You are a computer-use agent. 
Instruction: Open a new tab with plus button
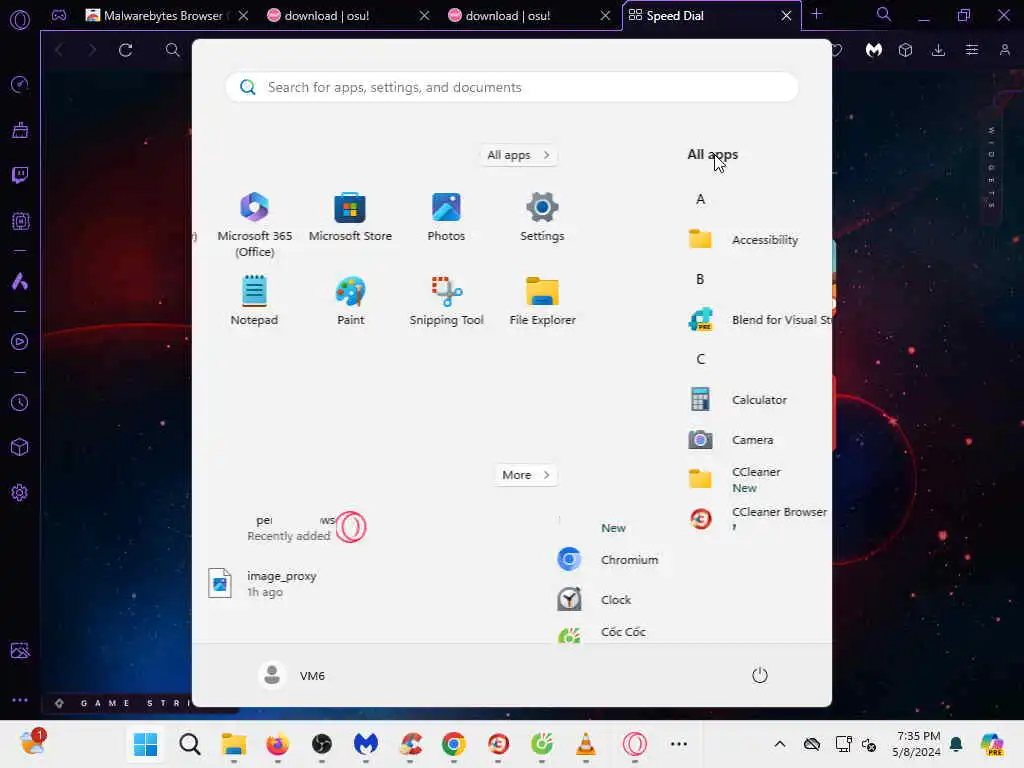pyautogui.click(x=816, y=14)
